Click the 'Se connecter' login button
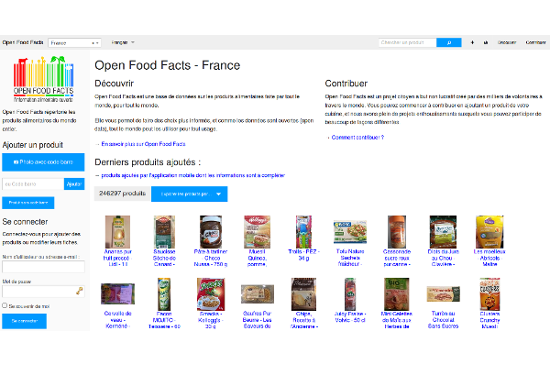Image resolution: width=550 pixels, height=367 pixels. (x=24, y=321)
